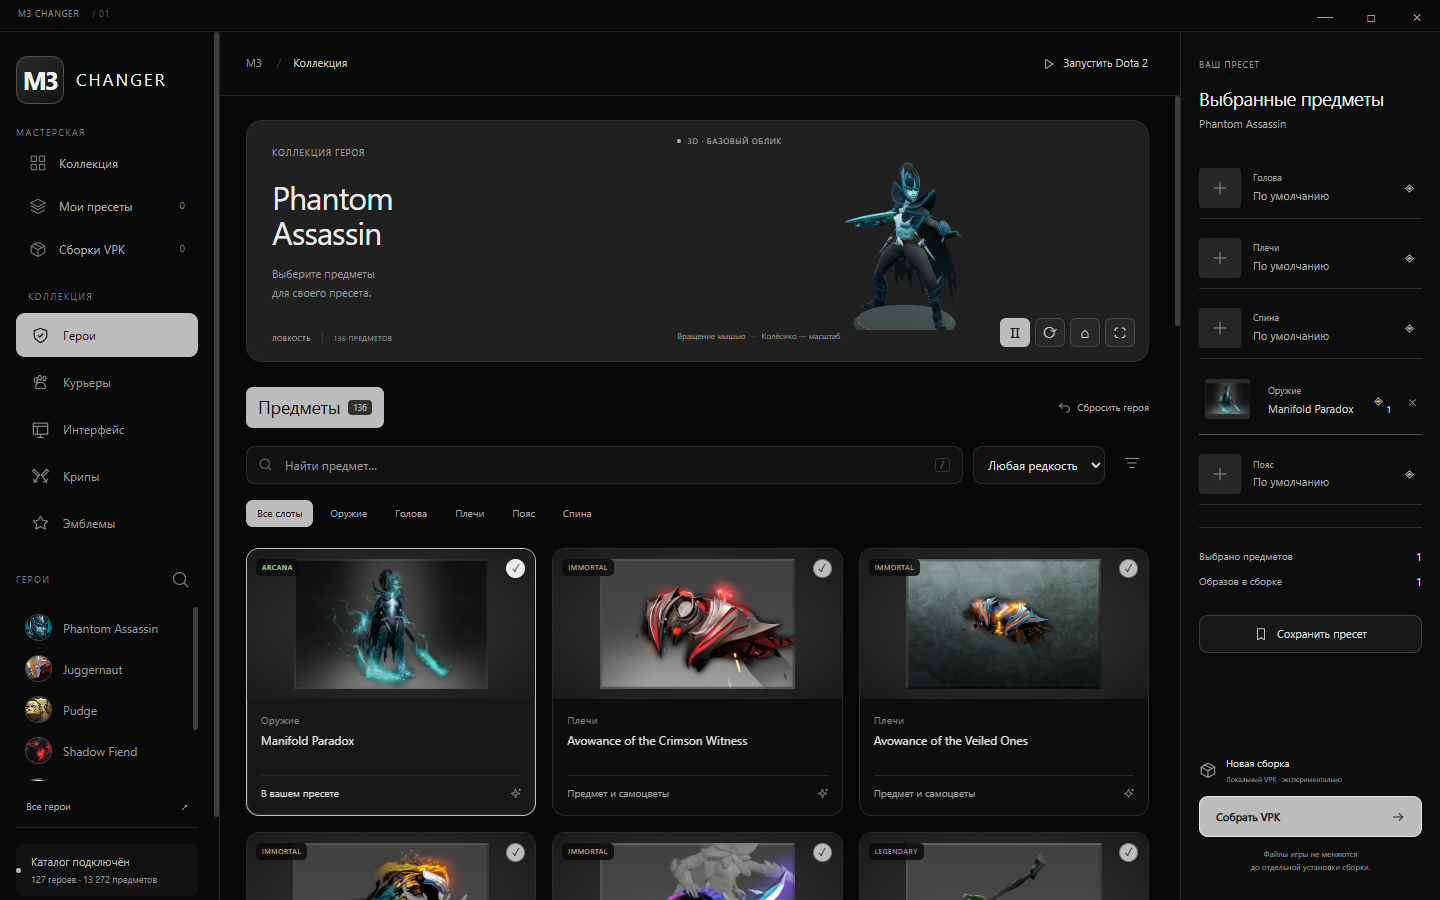
Task: Open Мои пресеты in the sidebar
Action: (107, 206)
